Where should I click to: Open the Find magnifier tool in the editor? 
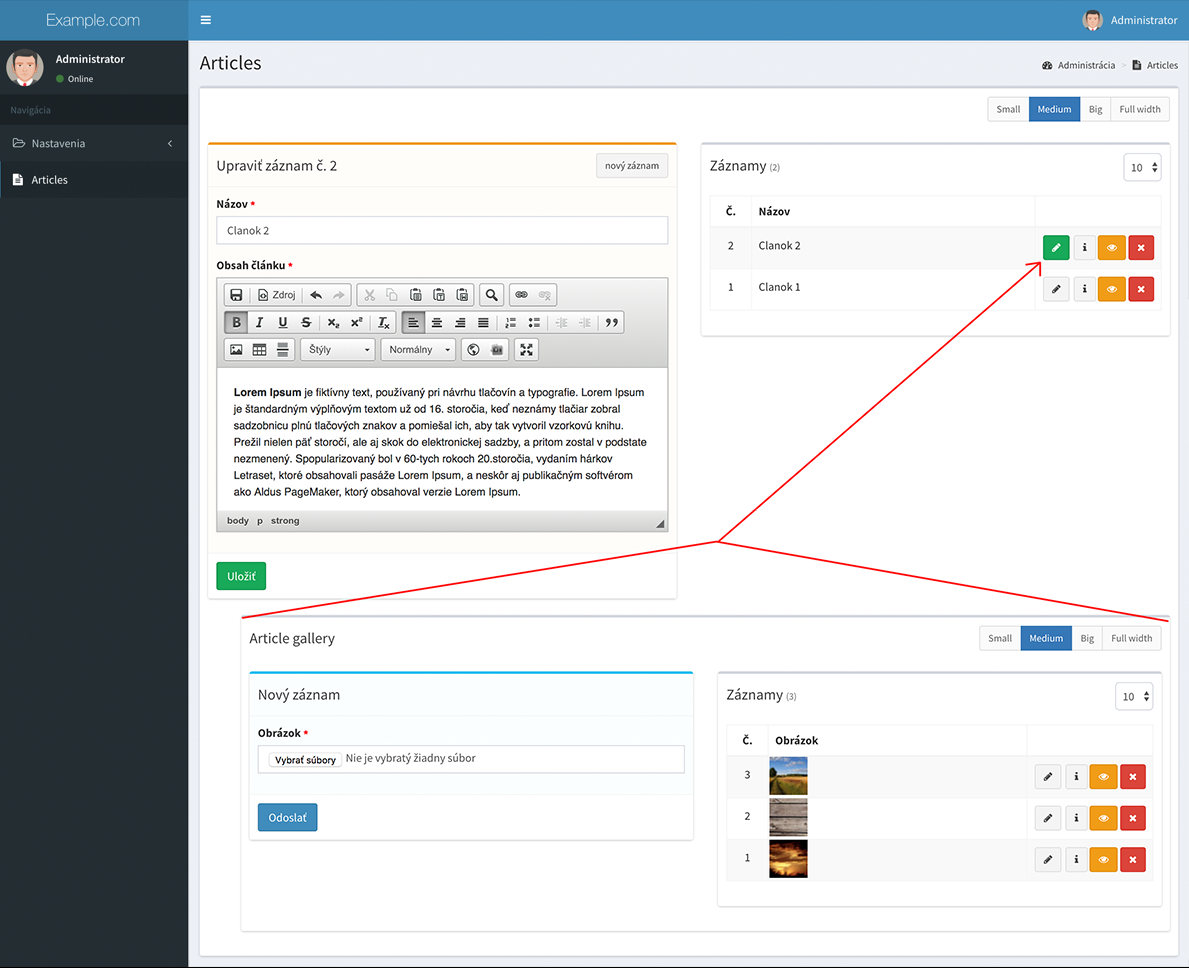(491, 295)
